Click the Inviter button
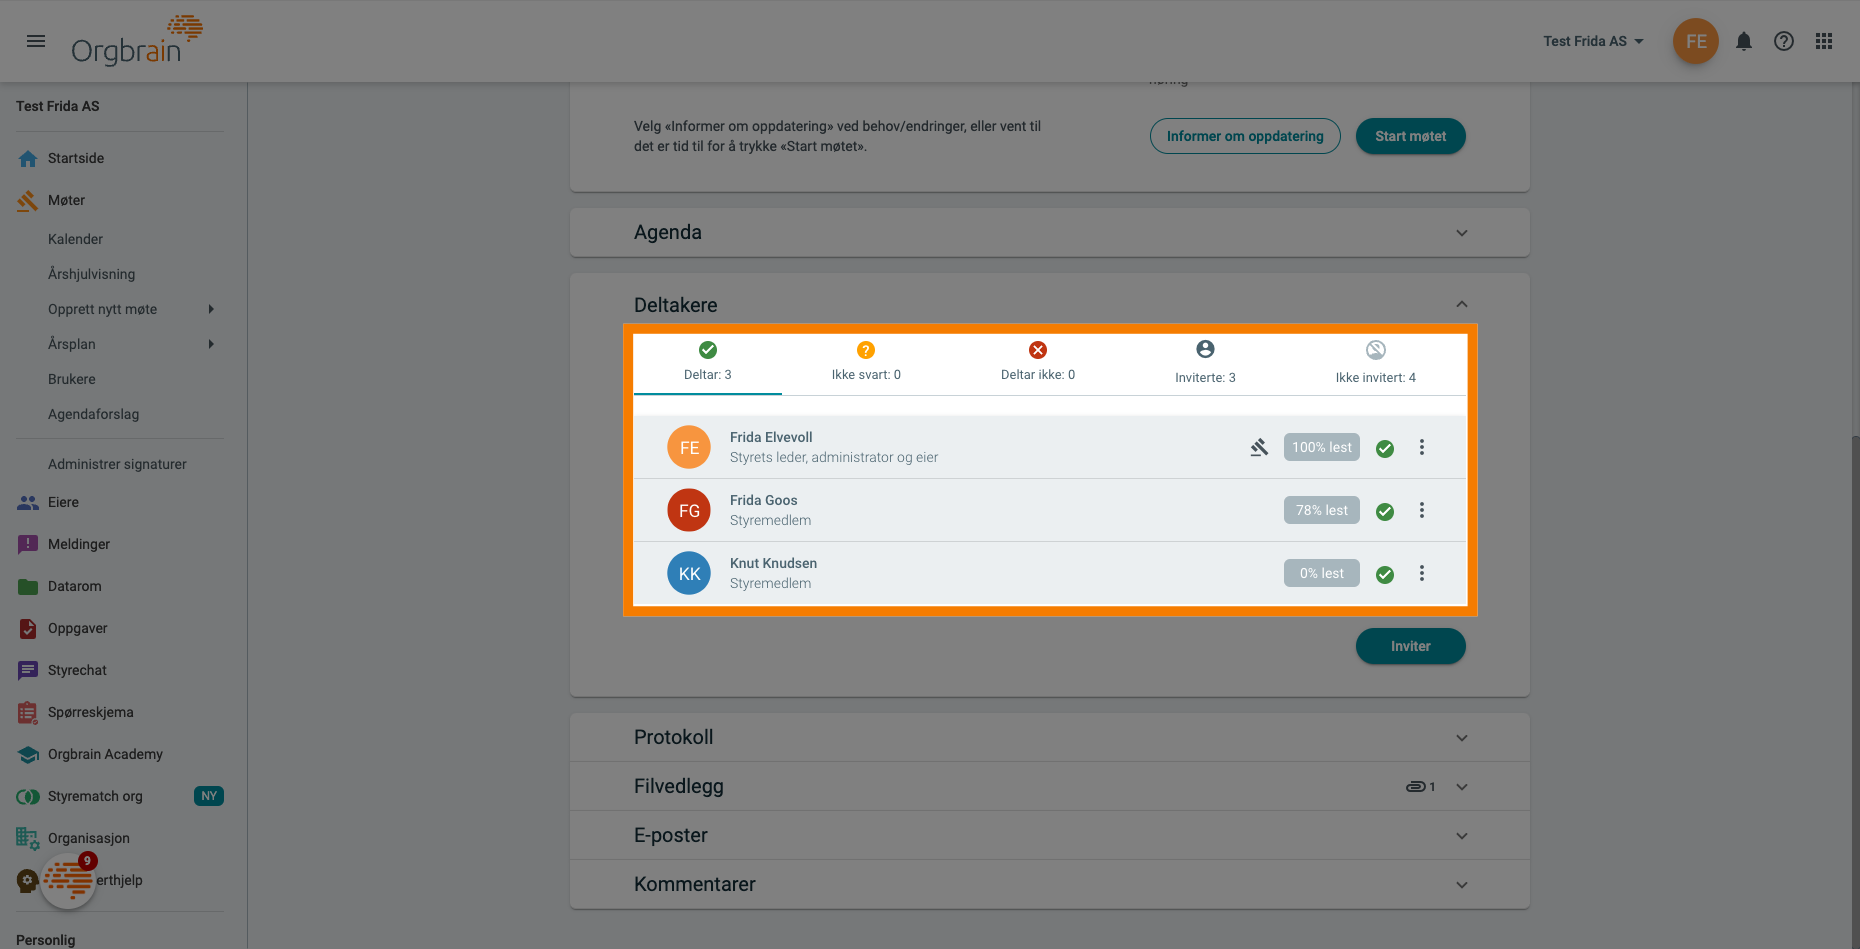This screenshot has width=1860, height=949. click(x=1410, y=646)
